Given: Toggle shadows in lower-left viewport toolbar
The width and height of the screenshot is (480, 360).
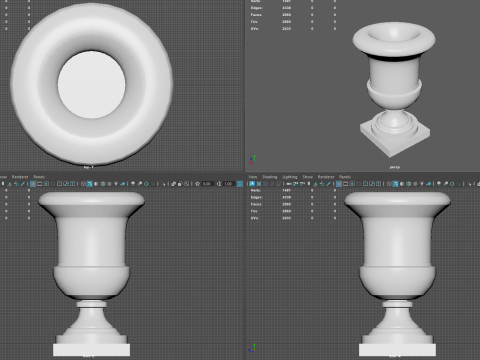Looking at the screenshot, I should click(123, 184).
